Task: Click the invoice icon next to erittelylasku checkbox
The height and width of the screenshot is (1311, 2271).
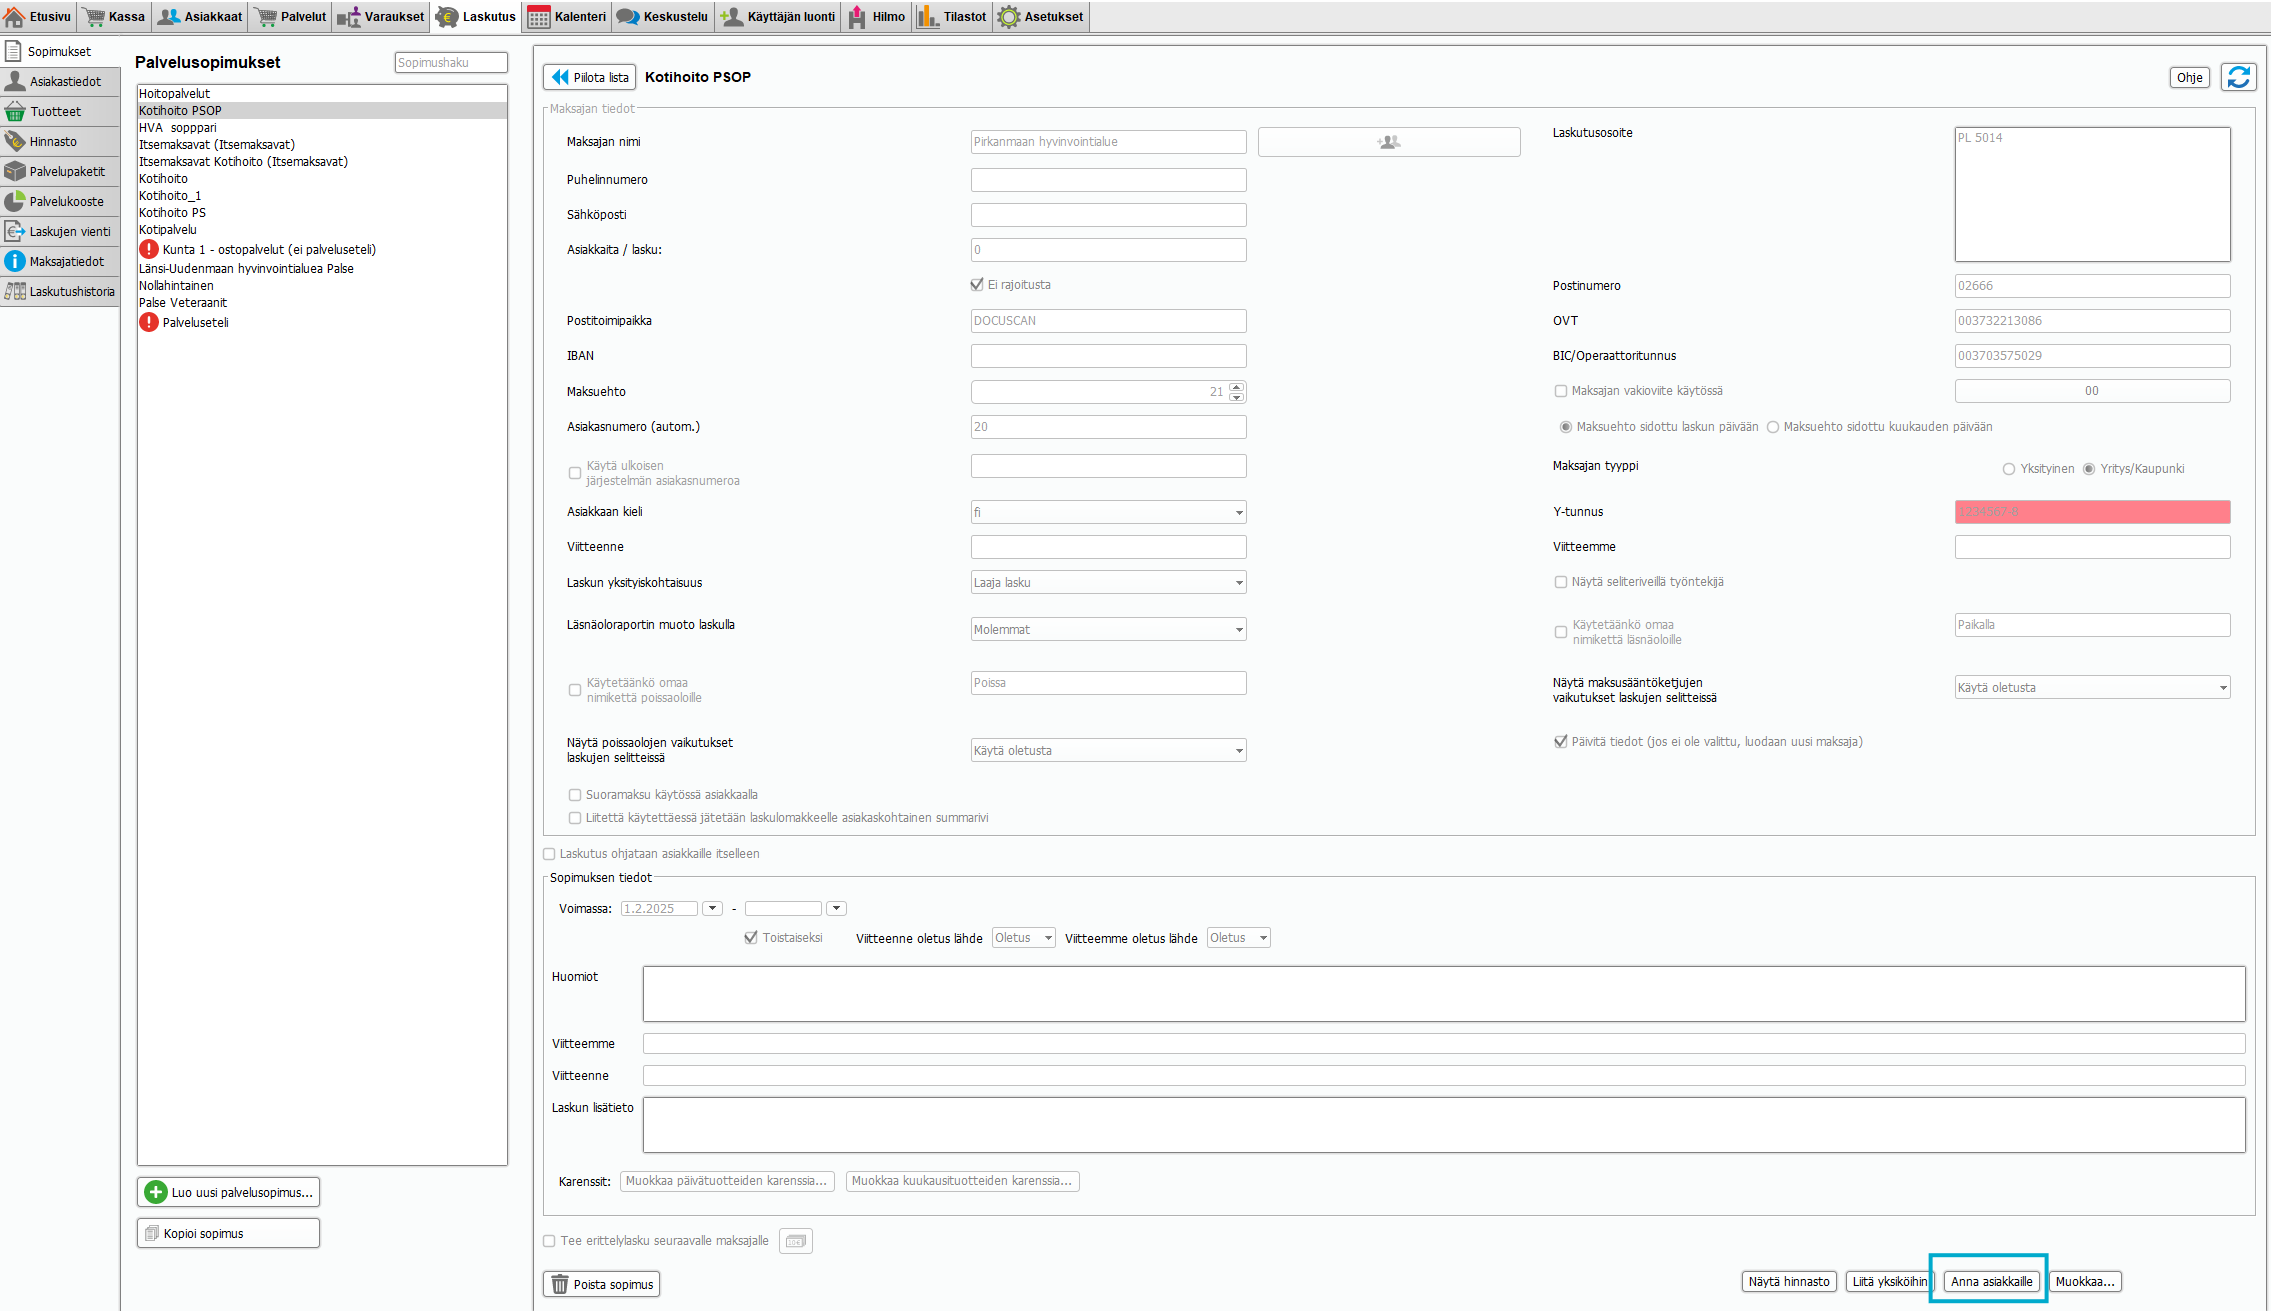Action: (x=796, y=1241)
